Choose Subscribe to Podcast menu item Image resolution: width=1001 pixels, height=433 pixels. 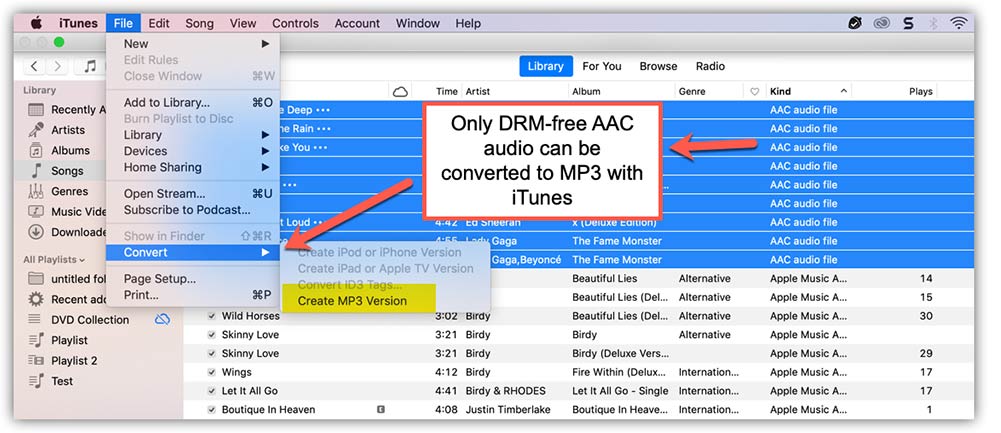pos(193,210)
